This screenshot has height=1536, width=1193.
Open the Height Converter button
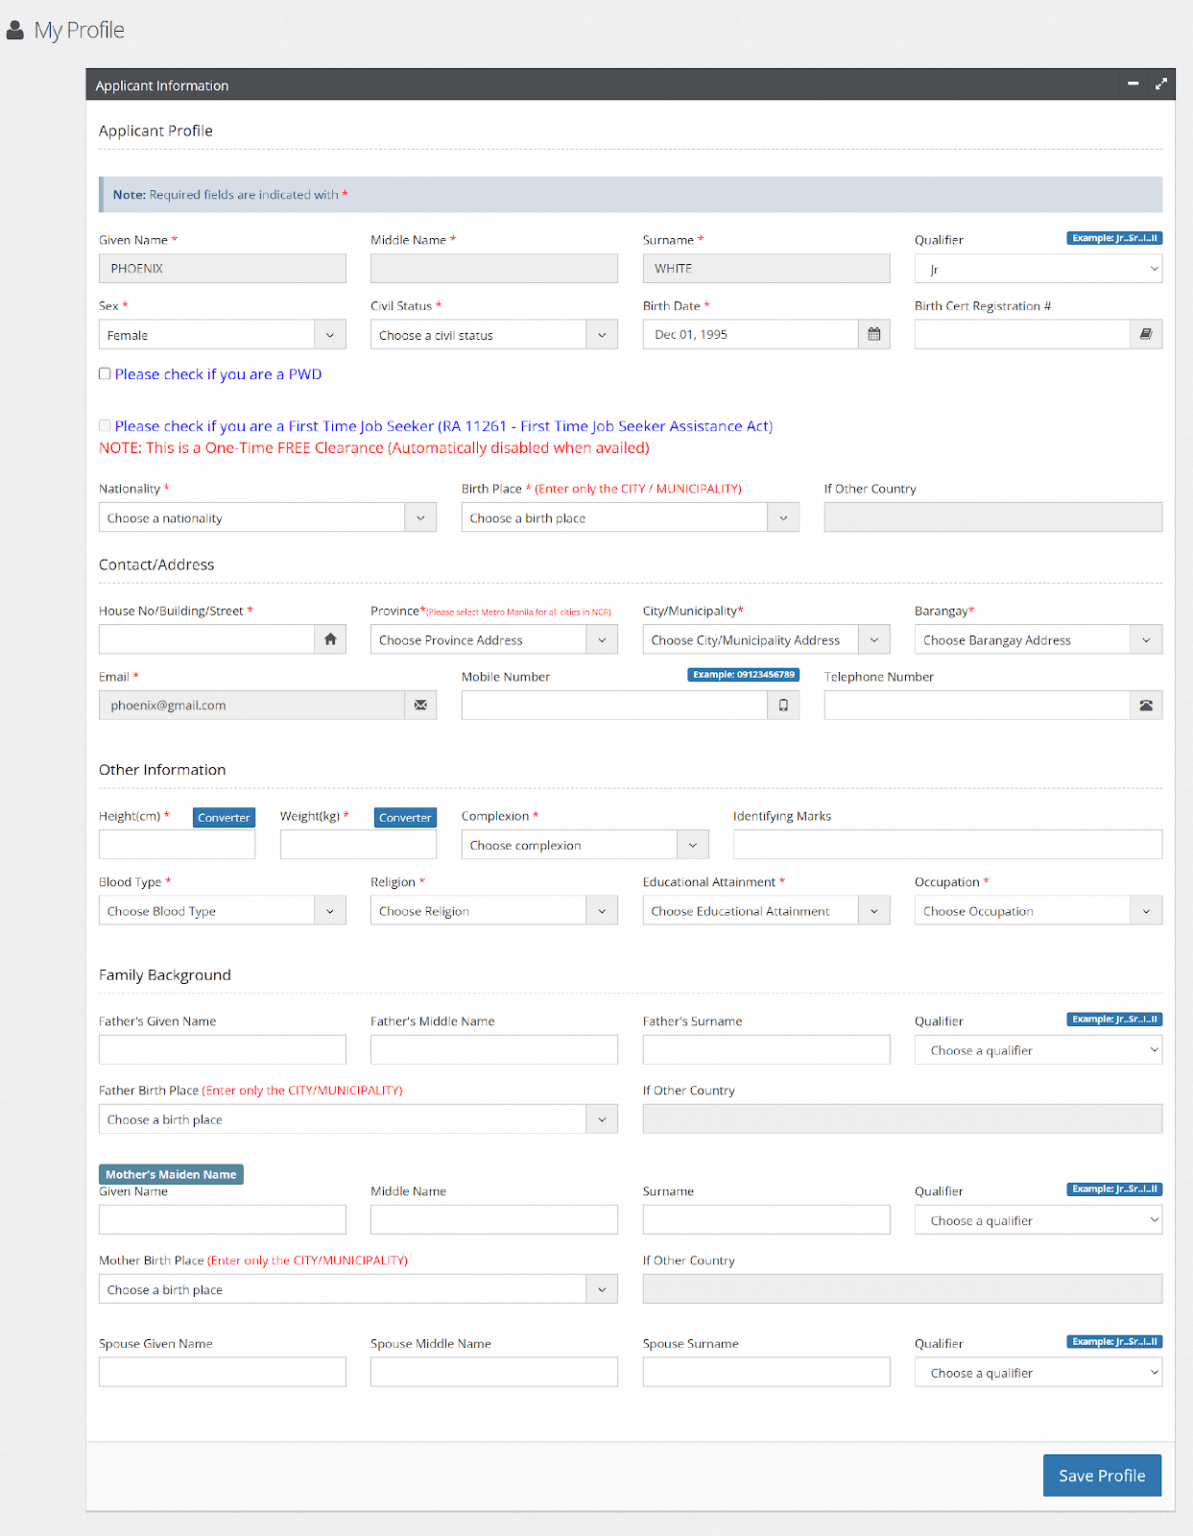(x=224, y=818)
